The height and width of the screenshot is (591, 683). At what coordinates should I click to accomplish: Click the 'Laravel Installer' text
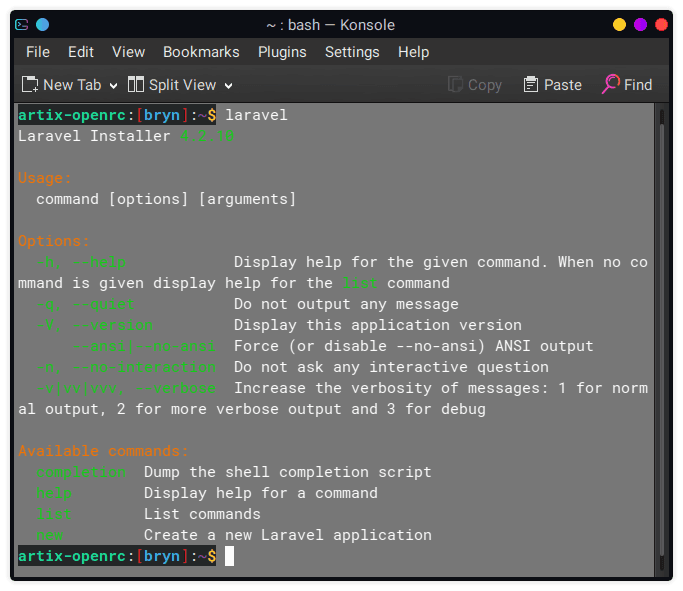point(94,136)
